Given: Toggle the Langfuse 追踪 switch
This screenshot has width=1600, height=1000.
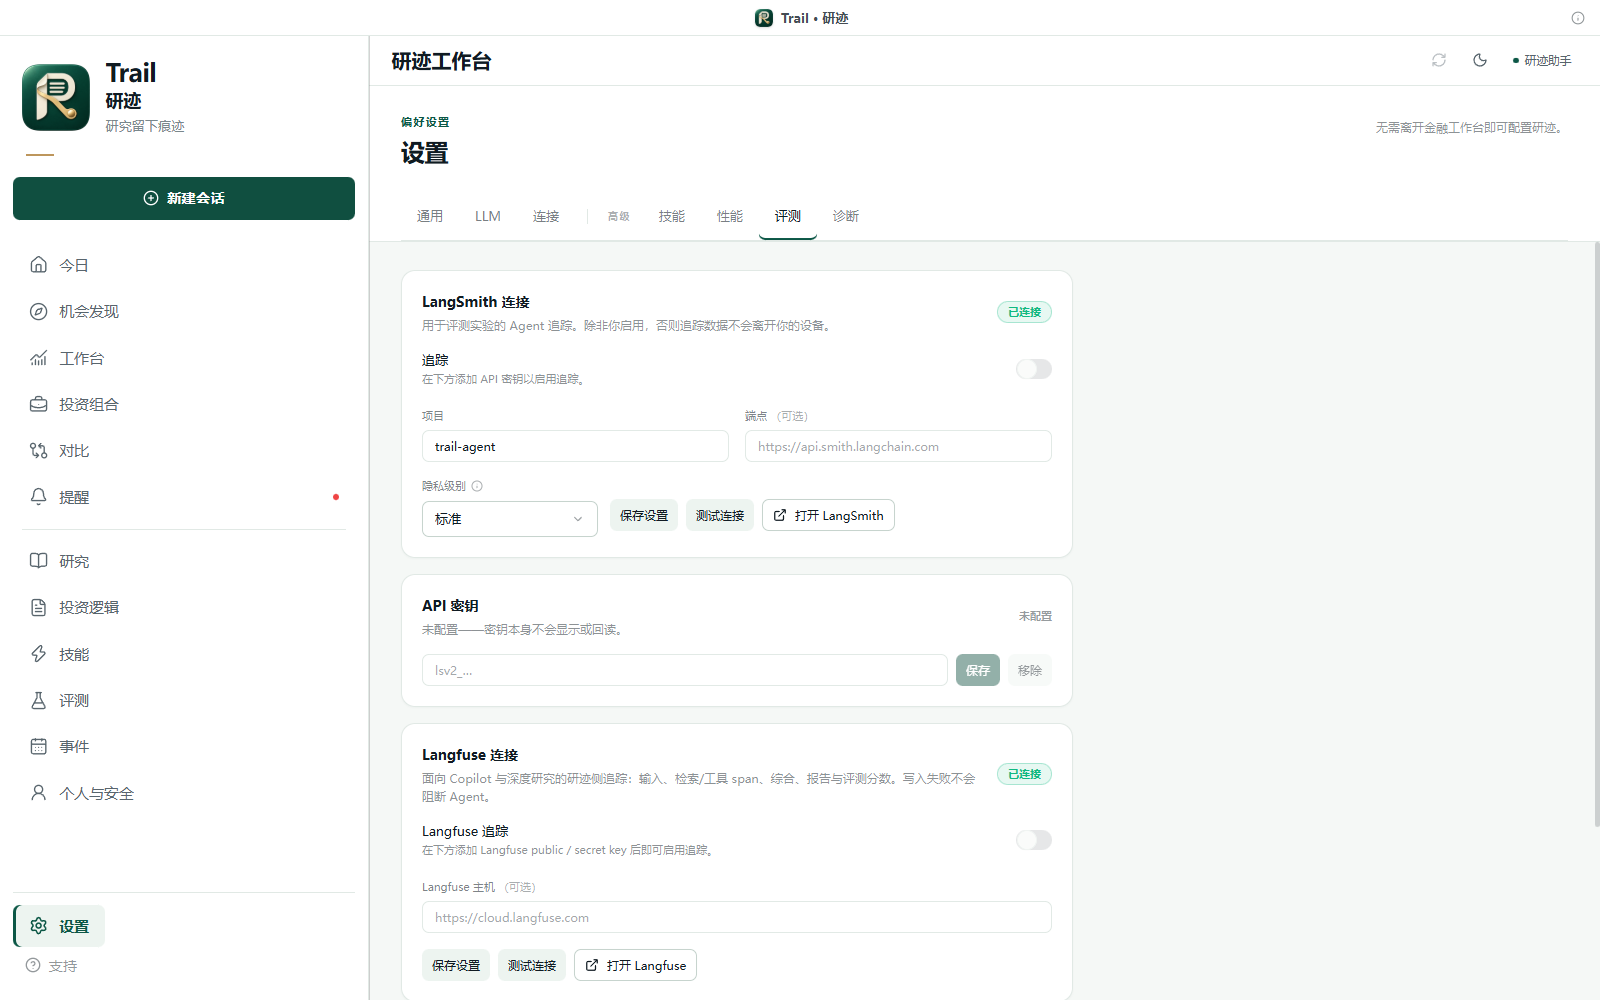Looking at the screenshot, I should point(1034,840).
